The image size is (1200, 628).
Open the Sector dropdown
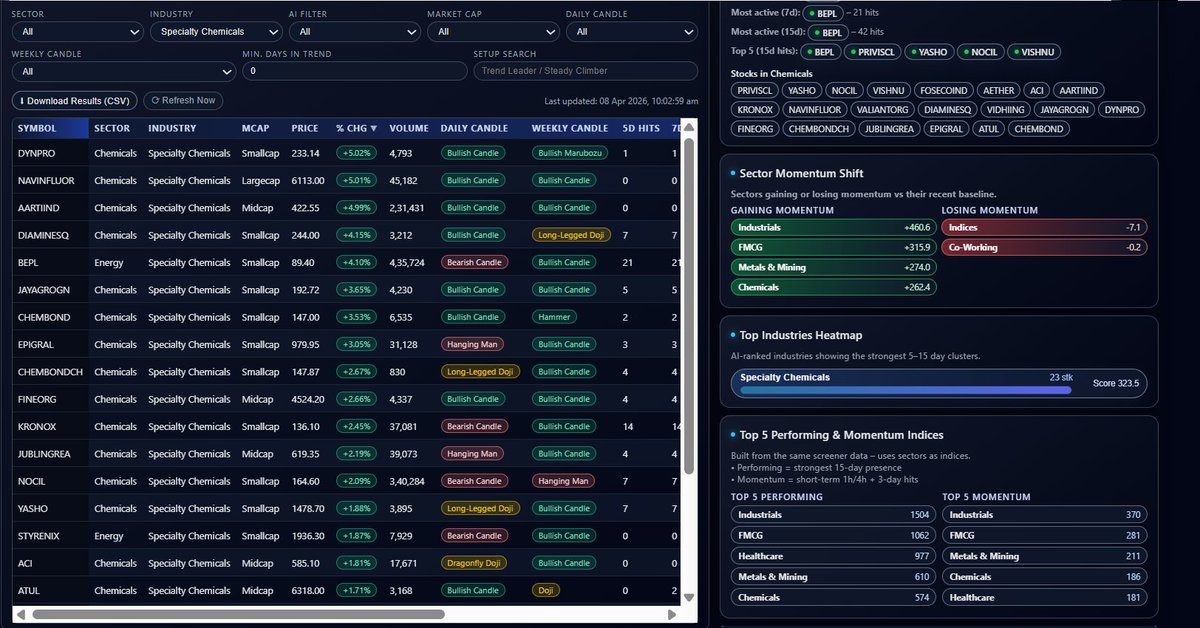(78, 32)
